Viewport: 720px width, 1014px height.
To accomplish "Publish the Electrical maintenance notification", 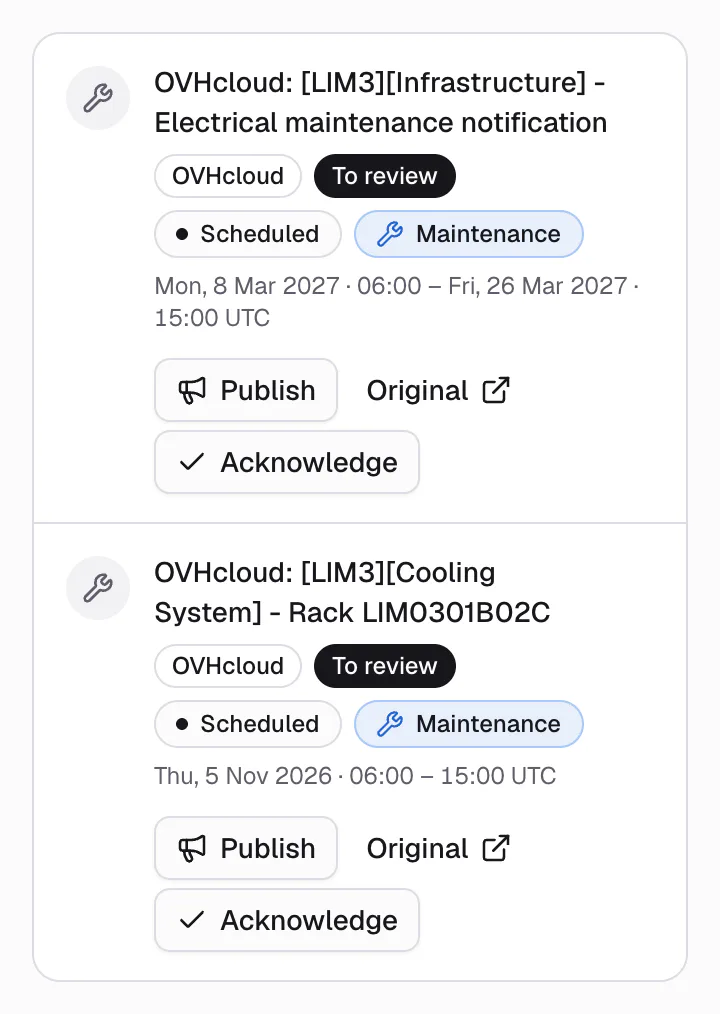I will (246, 390).
